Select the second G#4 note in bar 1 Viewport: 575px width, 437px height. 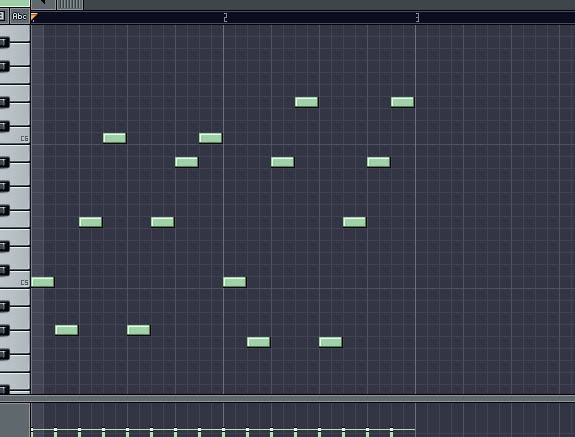pos(139,330)
